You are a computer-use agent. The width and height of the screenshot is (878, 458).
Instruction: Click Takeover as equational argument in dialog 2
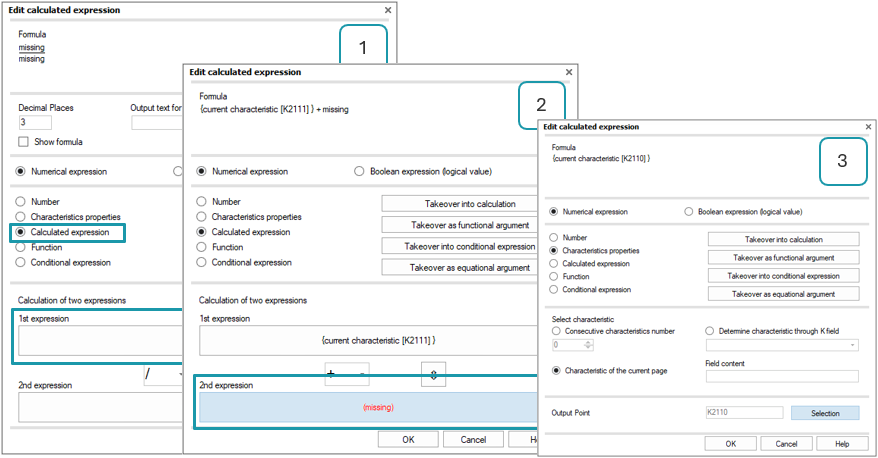click(459, 268)
